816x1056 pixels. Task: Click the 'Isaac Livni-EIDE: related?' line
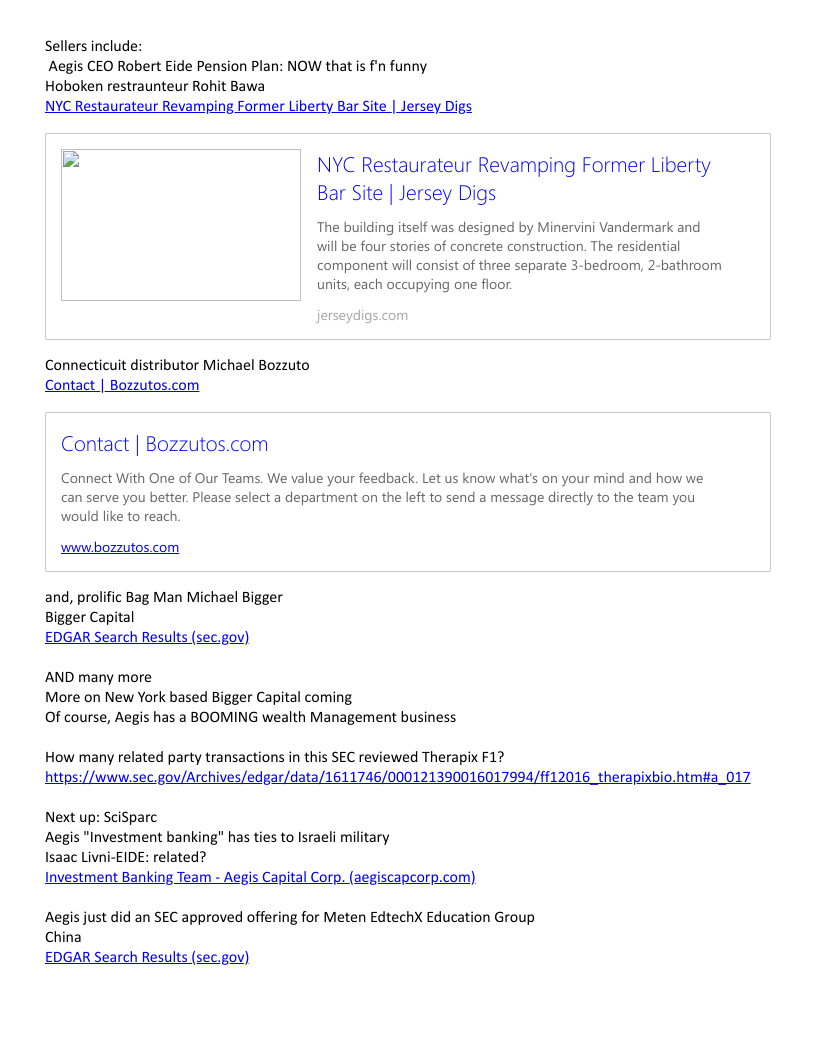pos(125,857)
